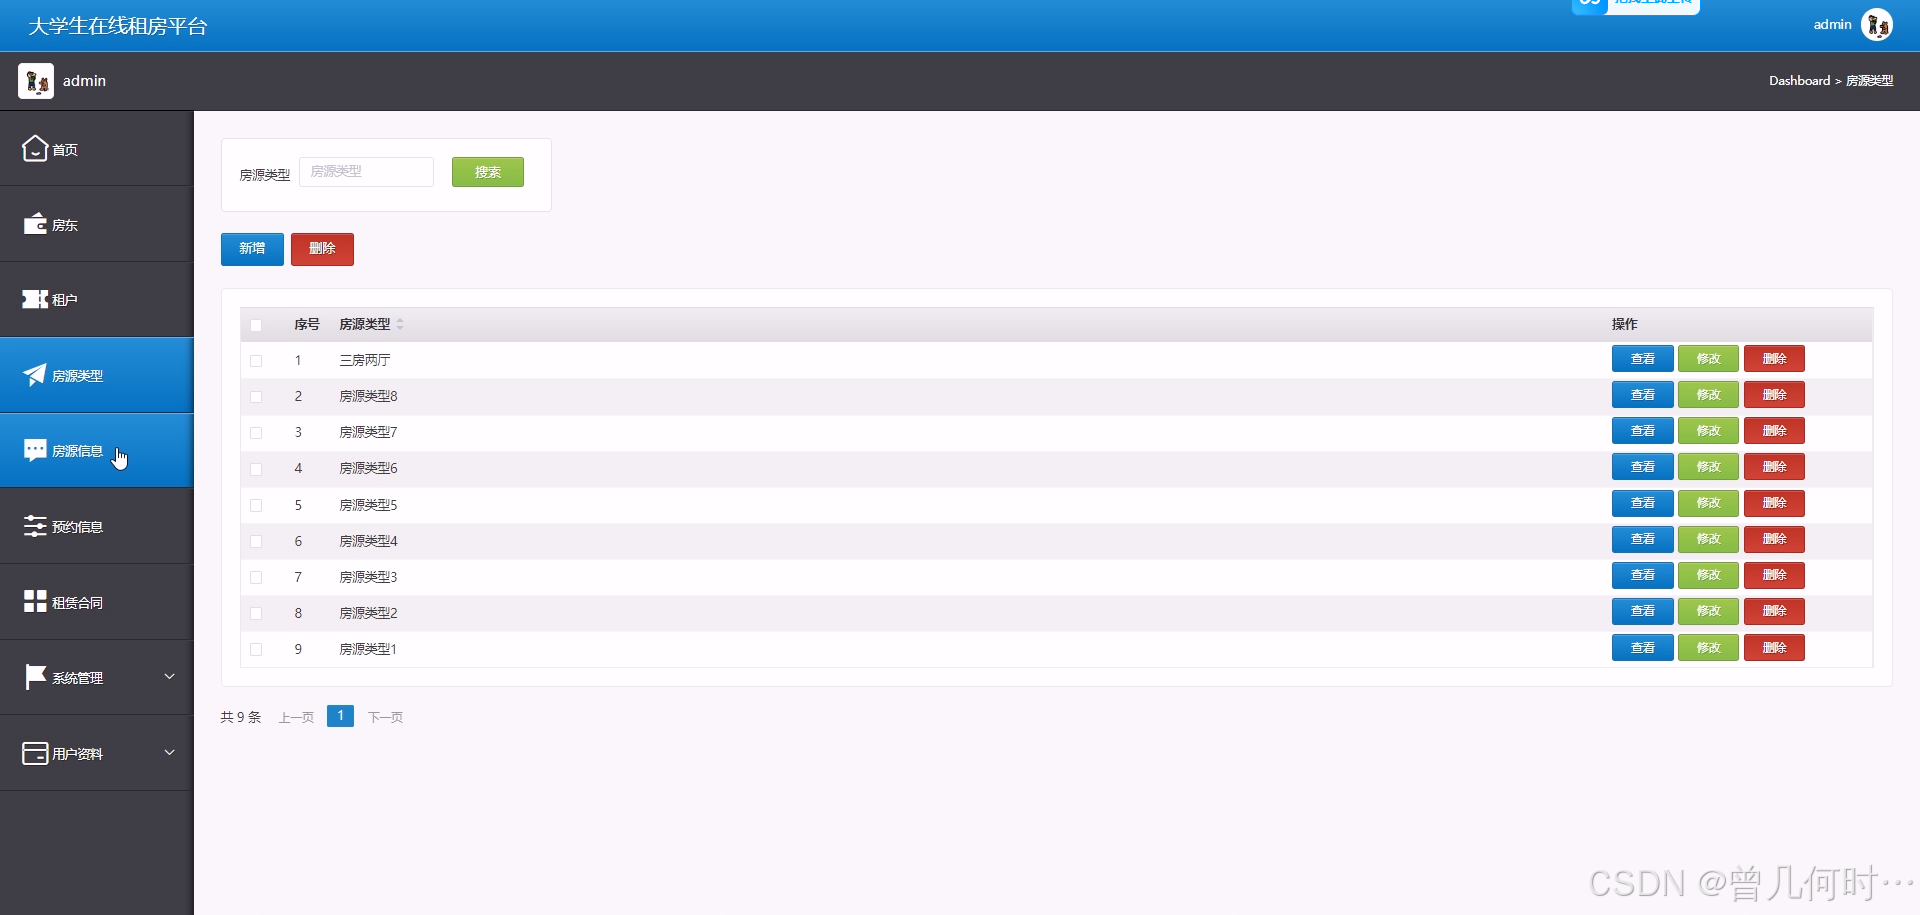Screen dimensions: 1920x915
Task: Click the green 搜索 button
Action: click(x=488, y=172)
